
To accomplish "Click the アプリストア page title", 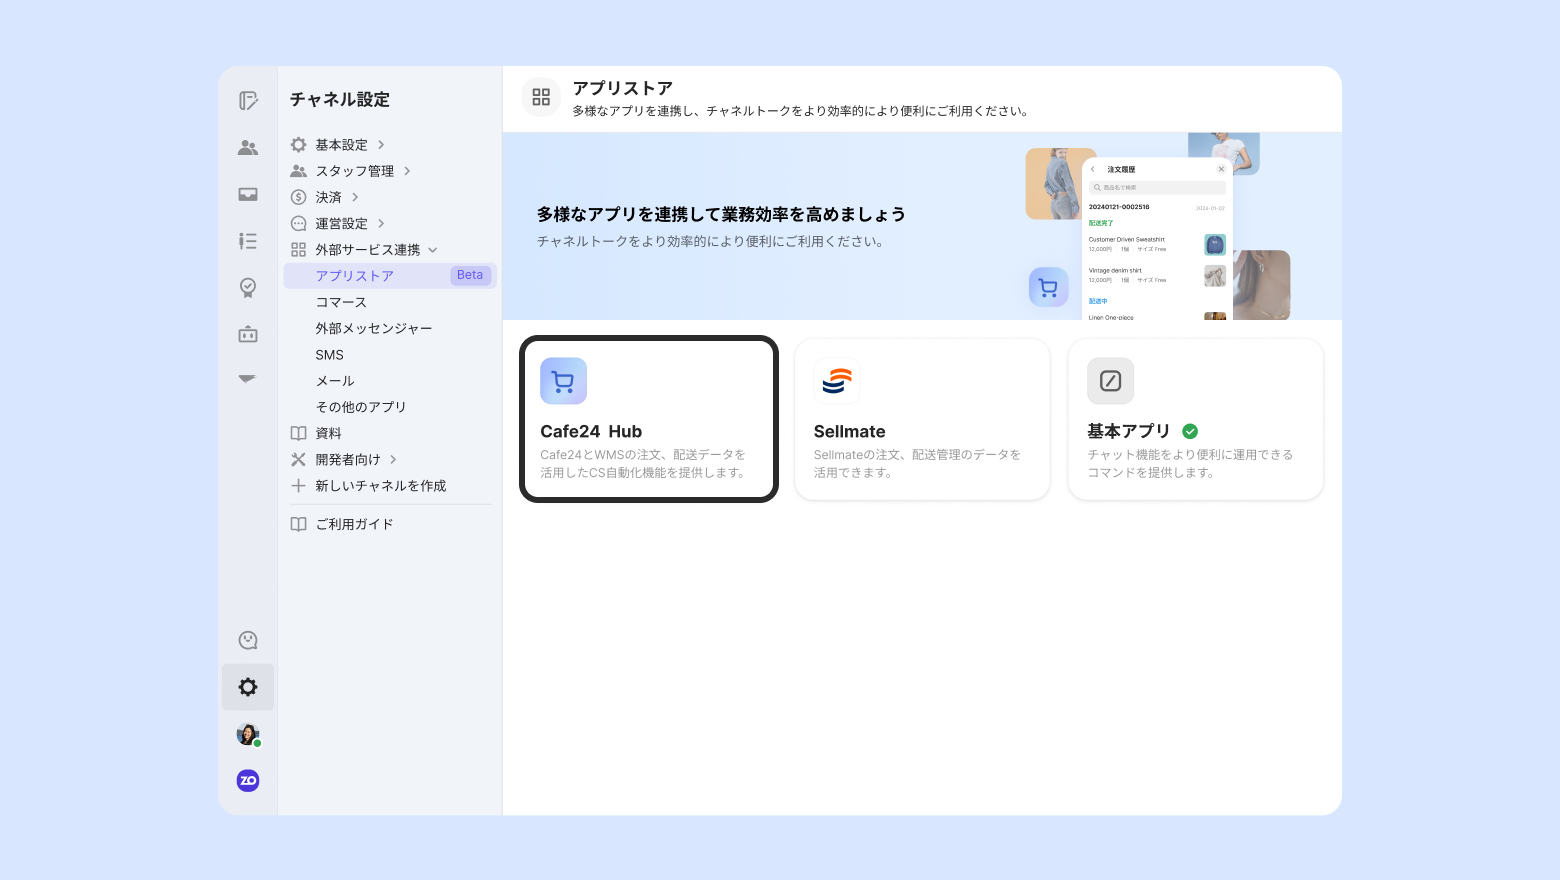I will [623, 88].
